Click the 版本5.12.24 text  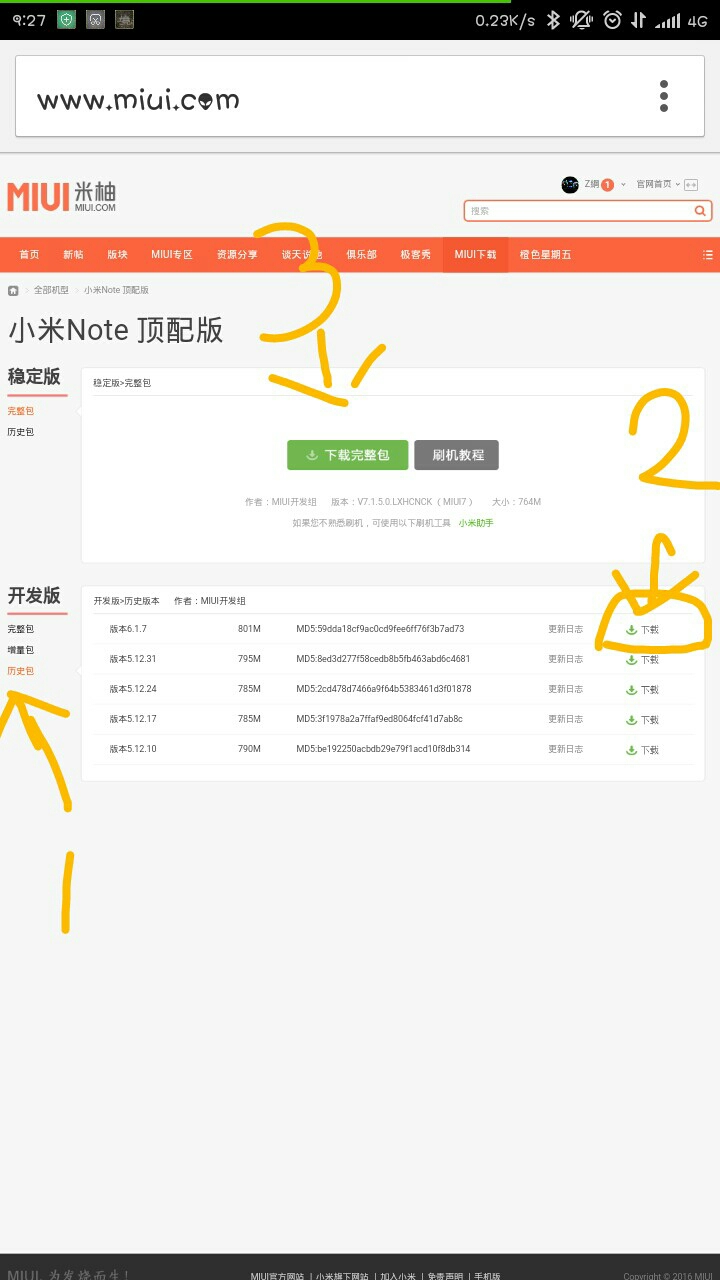(x=133, y=689)
